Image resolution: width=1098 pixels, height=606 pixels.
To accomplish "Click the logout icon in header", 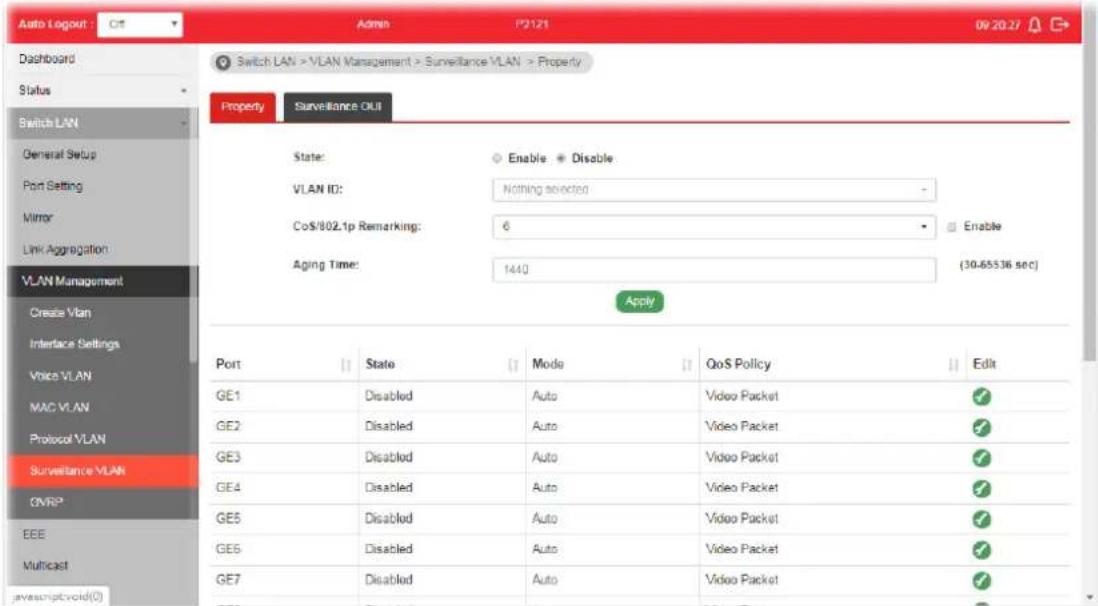I will (1059, 25).
